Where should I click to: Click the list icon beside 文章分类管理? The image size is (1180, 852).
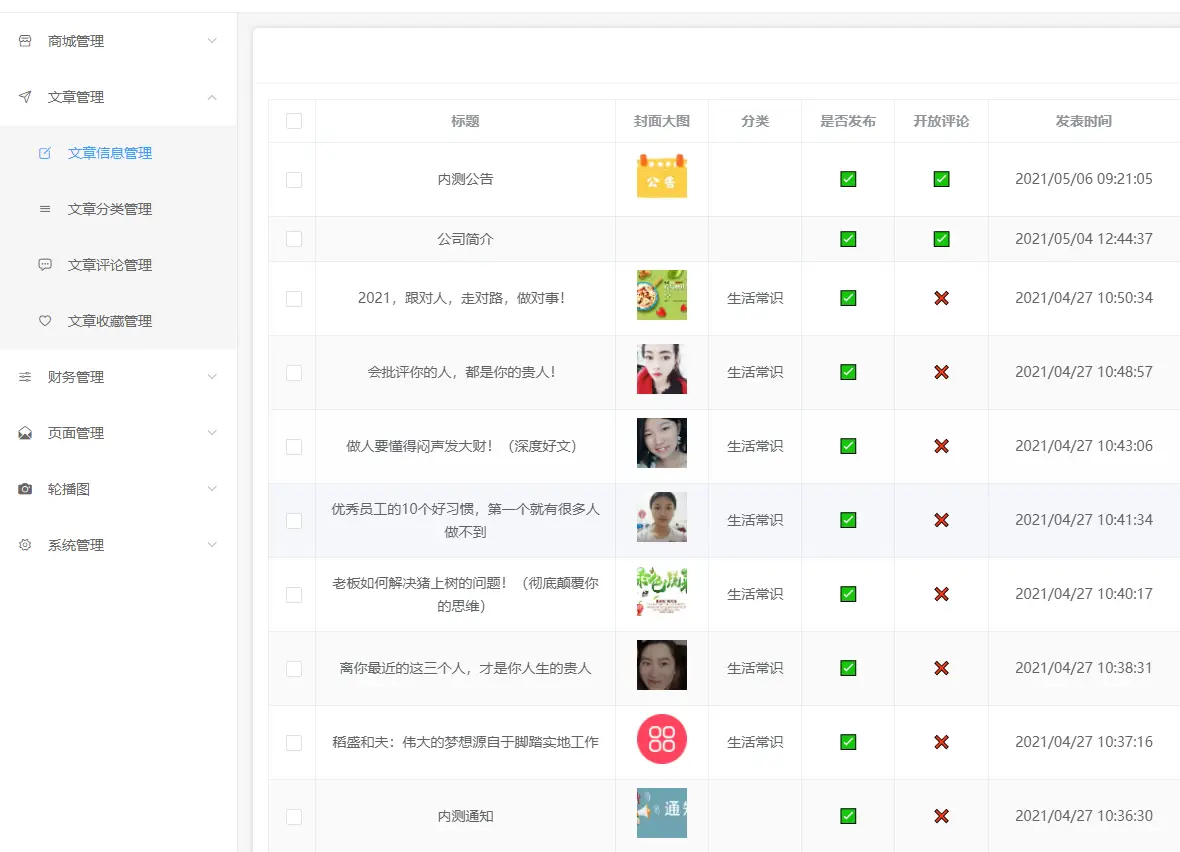pyautogui.click(x=45, y=209)
